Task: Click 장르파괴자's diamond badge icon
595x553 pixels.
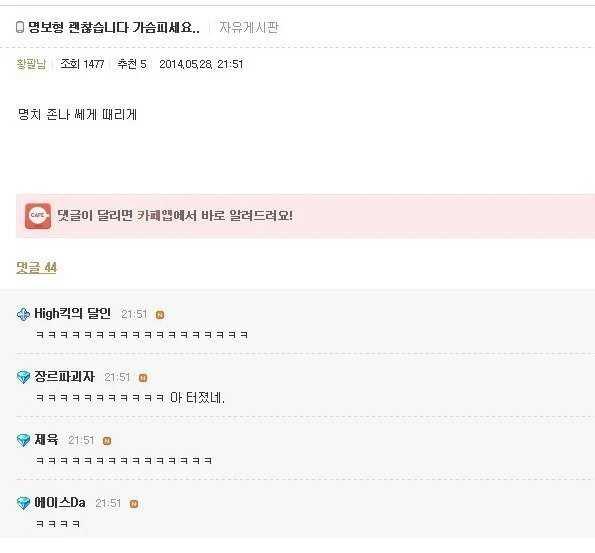Action: coord(24,377)
